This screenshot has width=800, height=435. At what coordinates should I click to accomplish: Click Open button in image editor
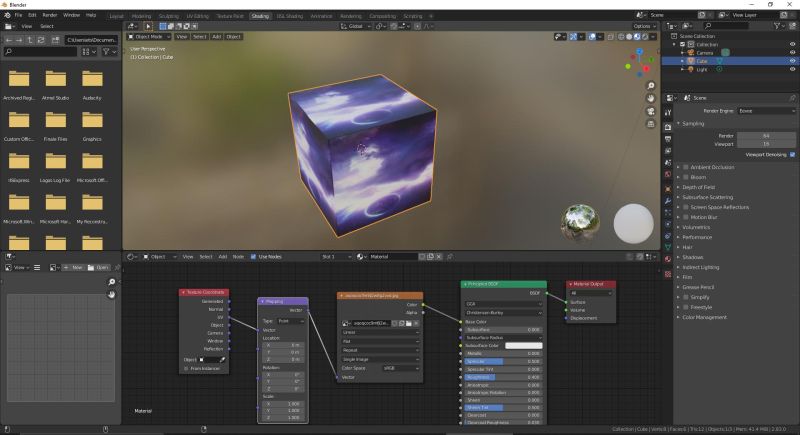click(x=98, y=267)
